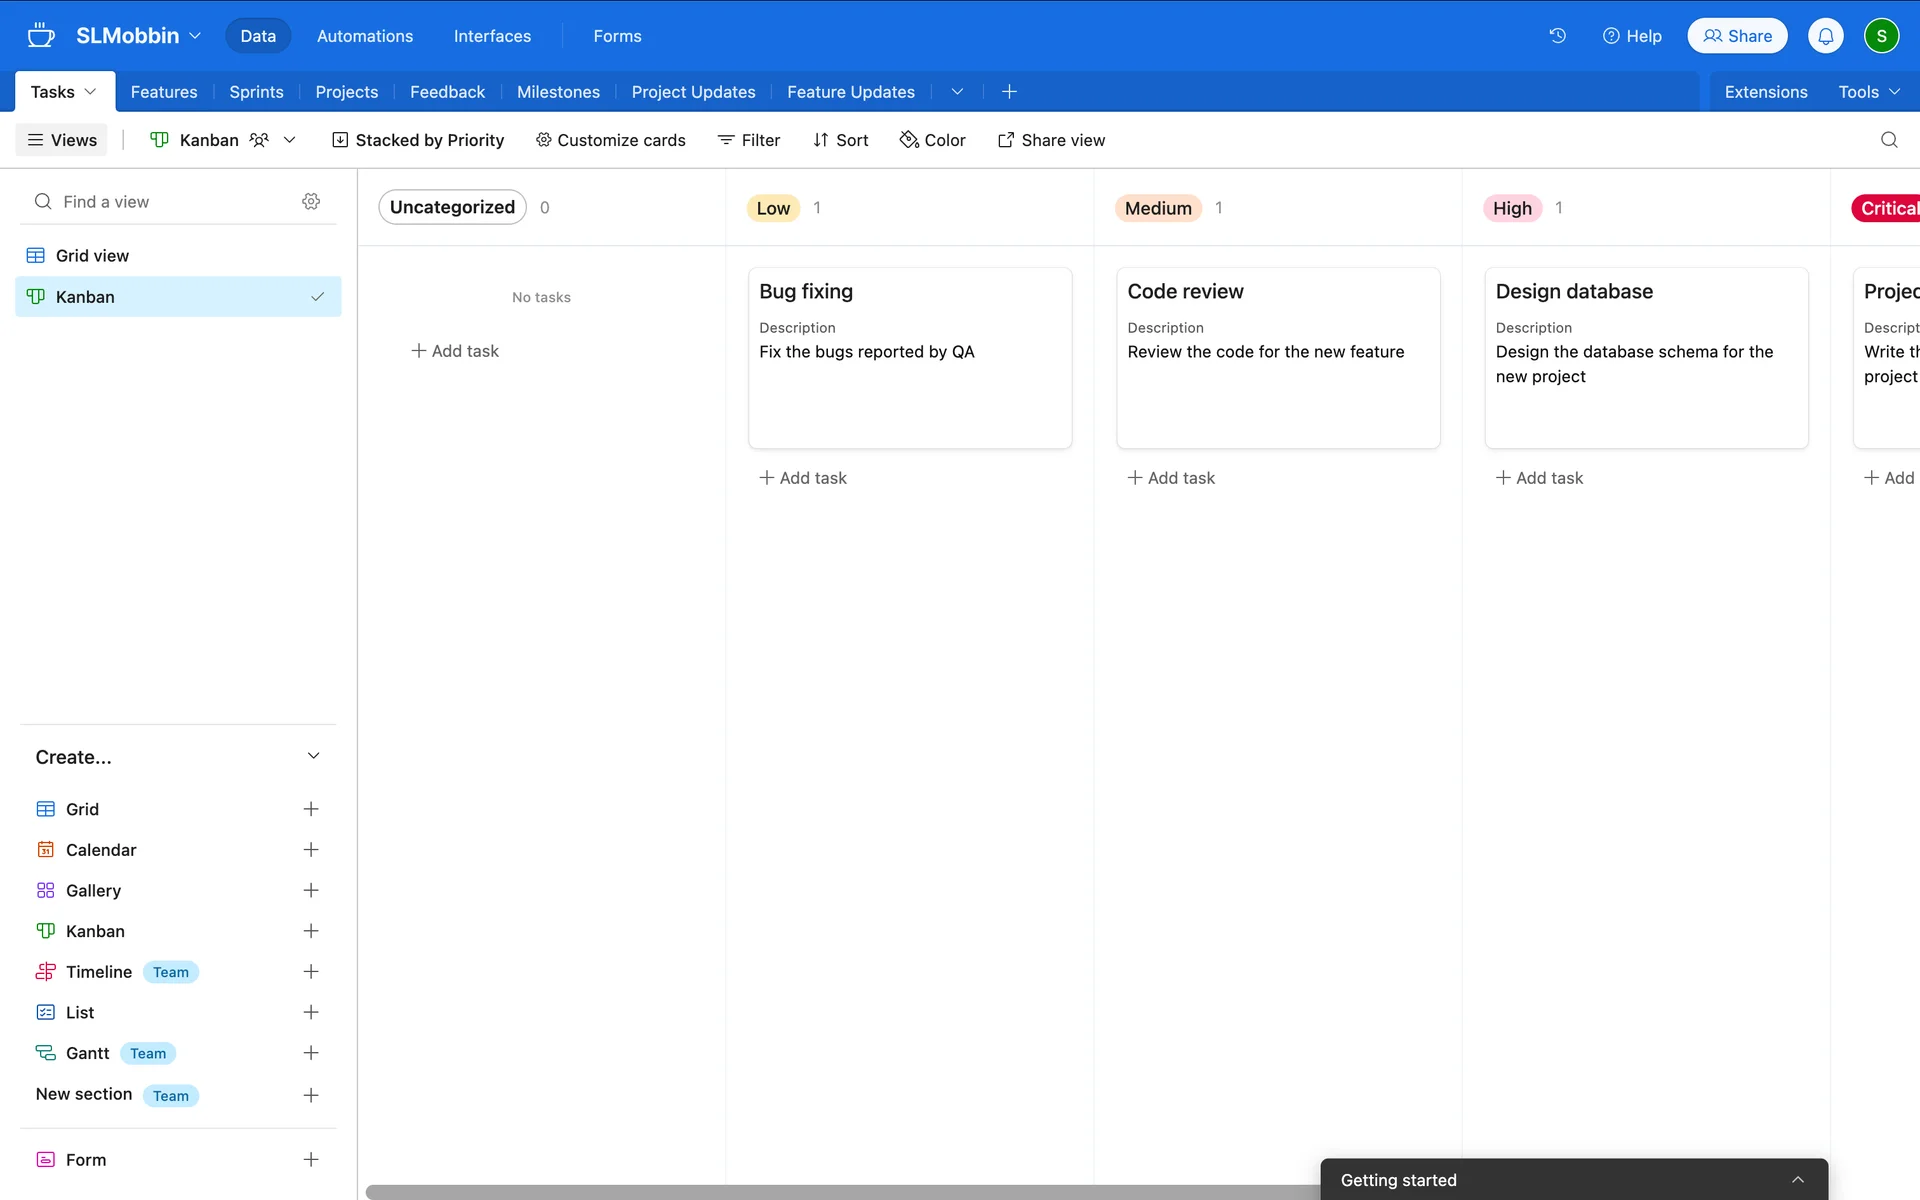This screenshot has width=1920, height=1200.
Task: Select Grid view in sidebar
Action: [x=92, y=256]
